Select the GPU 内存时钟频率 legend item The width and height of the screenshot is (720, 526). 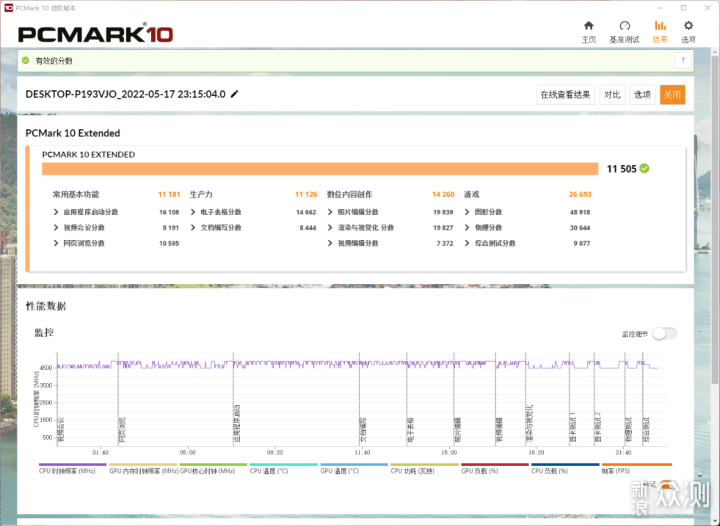tap(143, 471)
